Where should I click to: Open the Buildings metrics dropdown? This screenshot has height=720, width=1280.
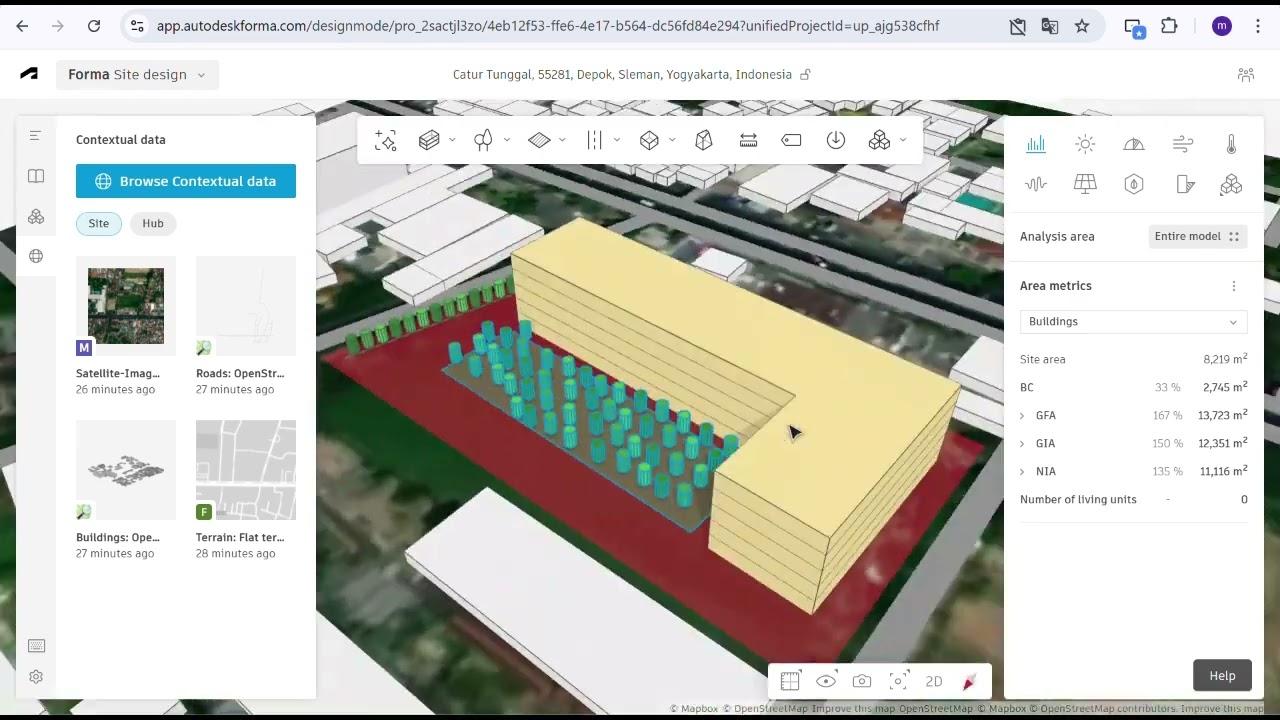tap(1133, 322)
